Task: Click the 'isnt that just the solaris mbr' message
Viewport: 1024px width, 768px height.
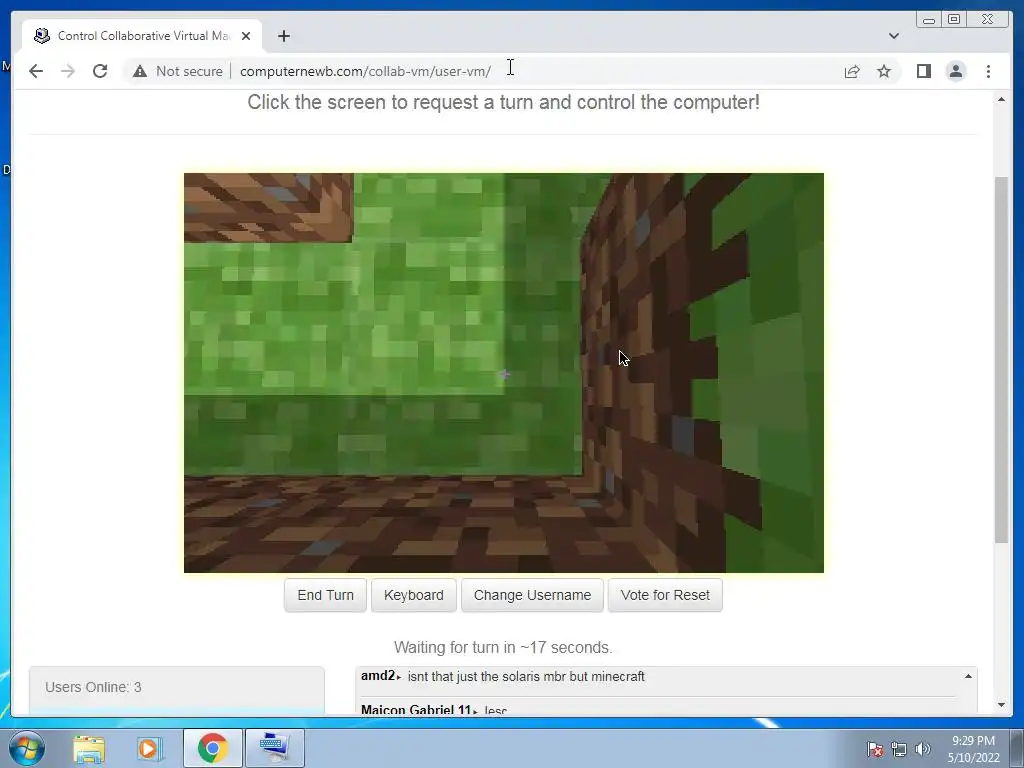Action: pyautogui.click(x=526, y=677)
